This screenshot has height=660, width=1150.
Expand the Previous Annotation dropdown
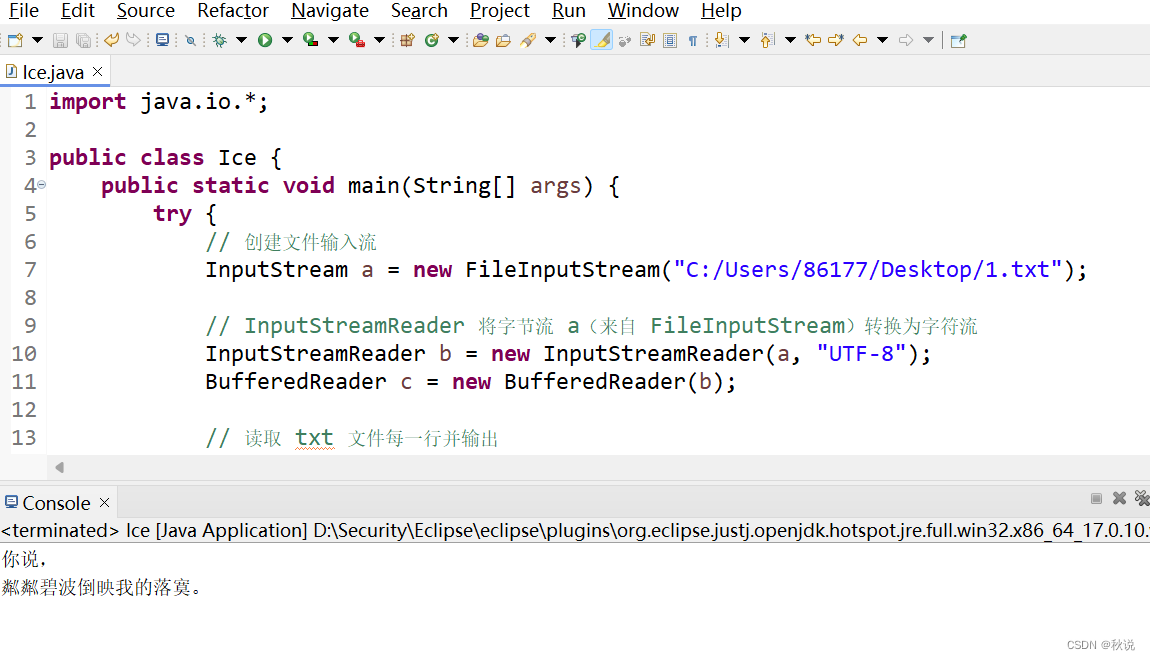790,40
